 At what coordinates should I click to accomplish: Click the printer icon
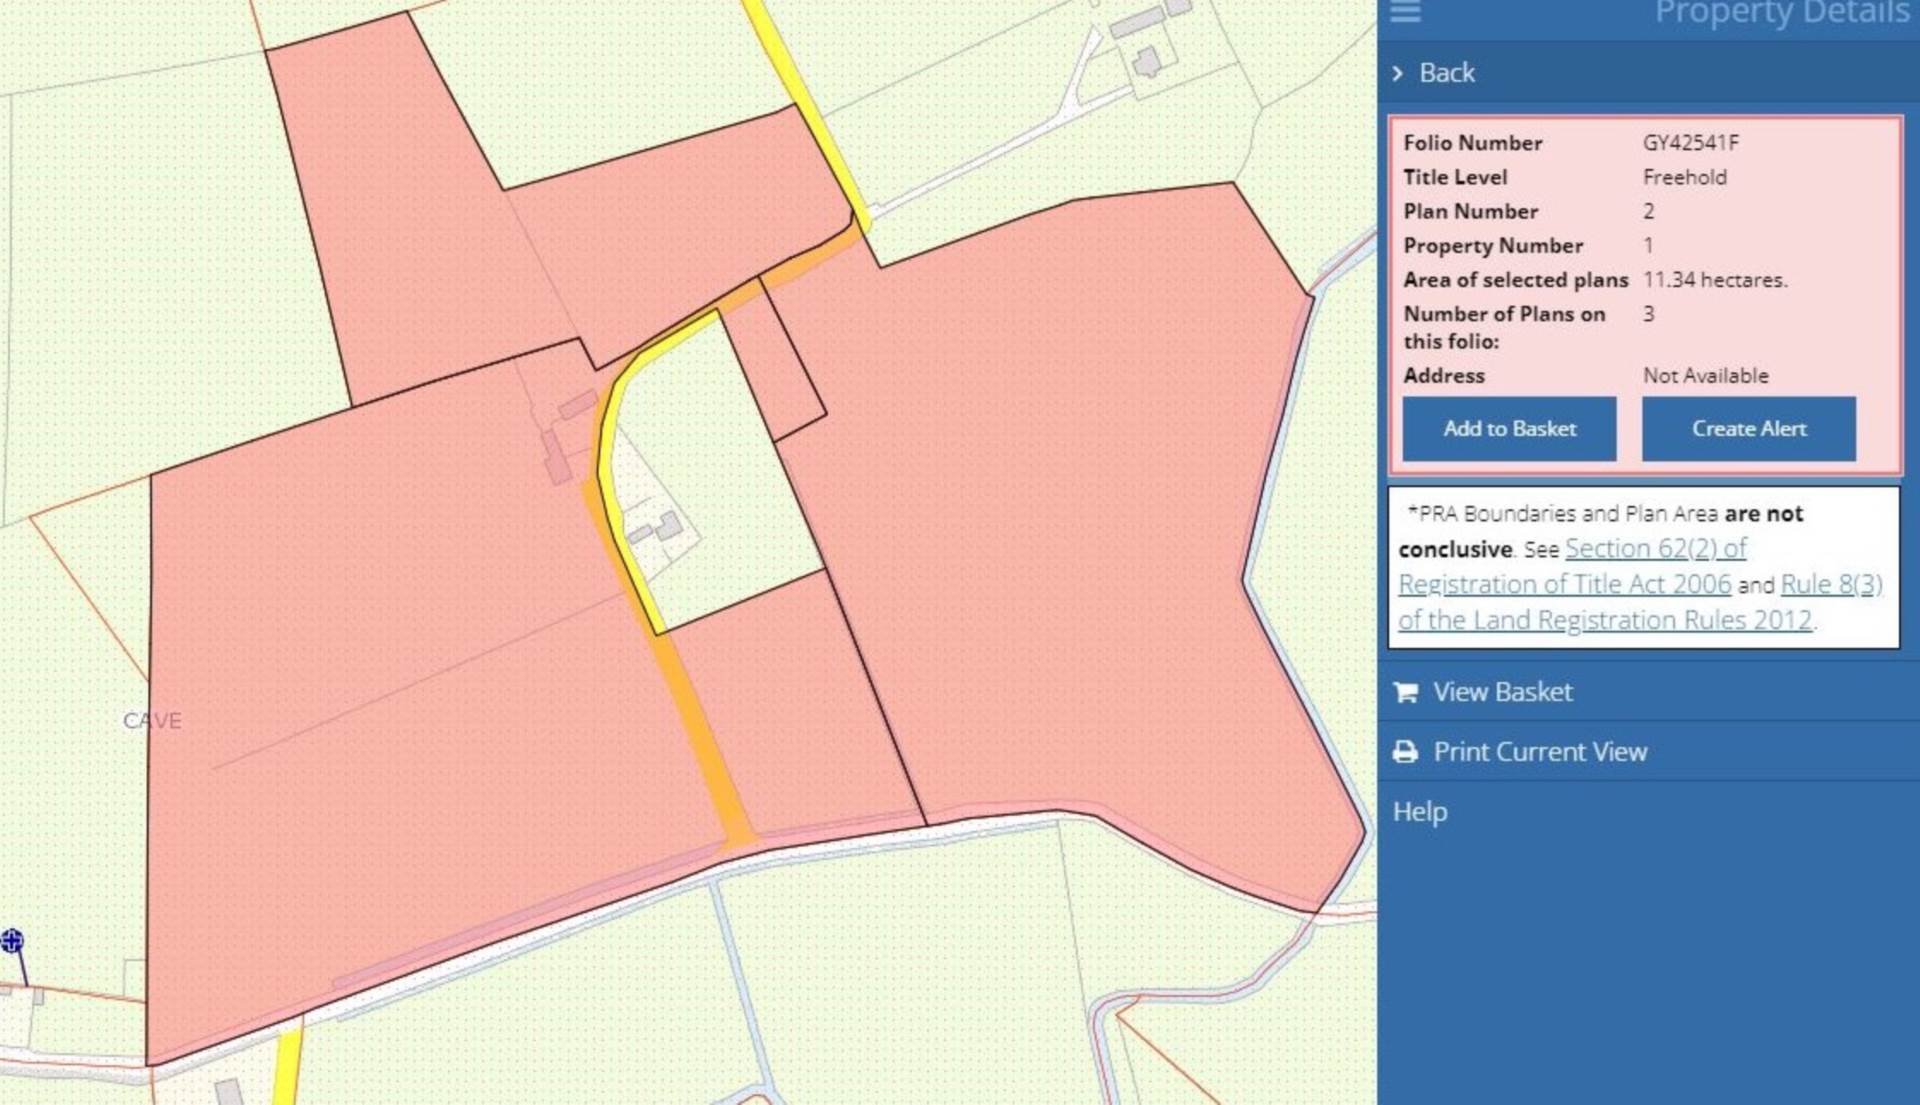click(x=1405, y=752)
